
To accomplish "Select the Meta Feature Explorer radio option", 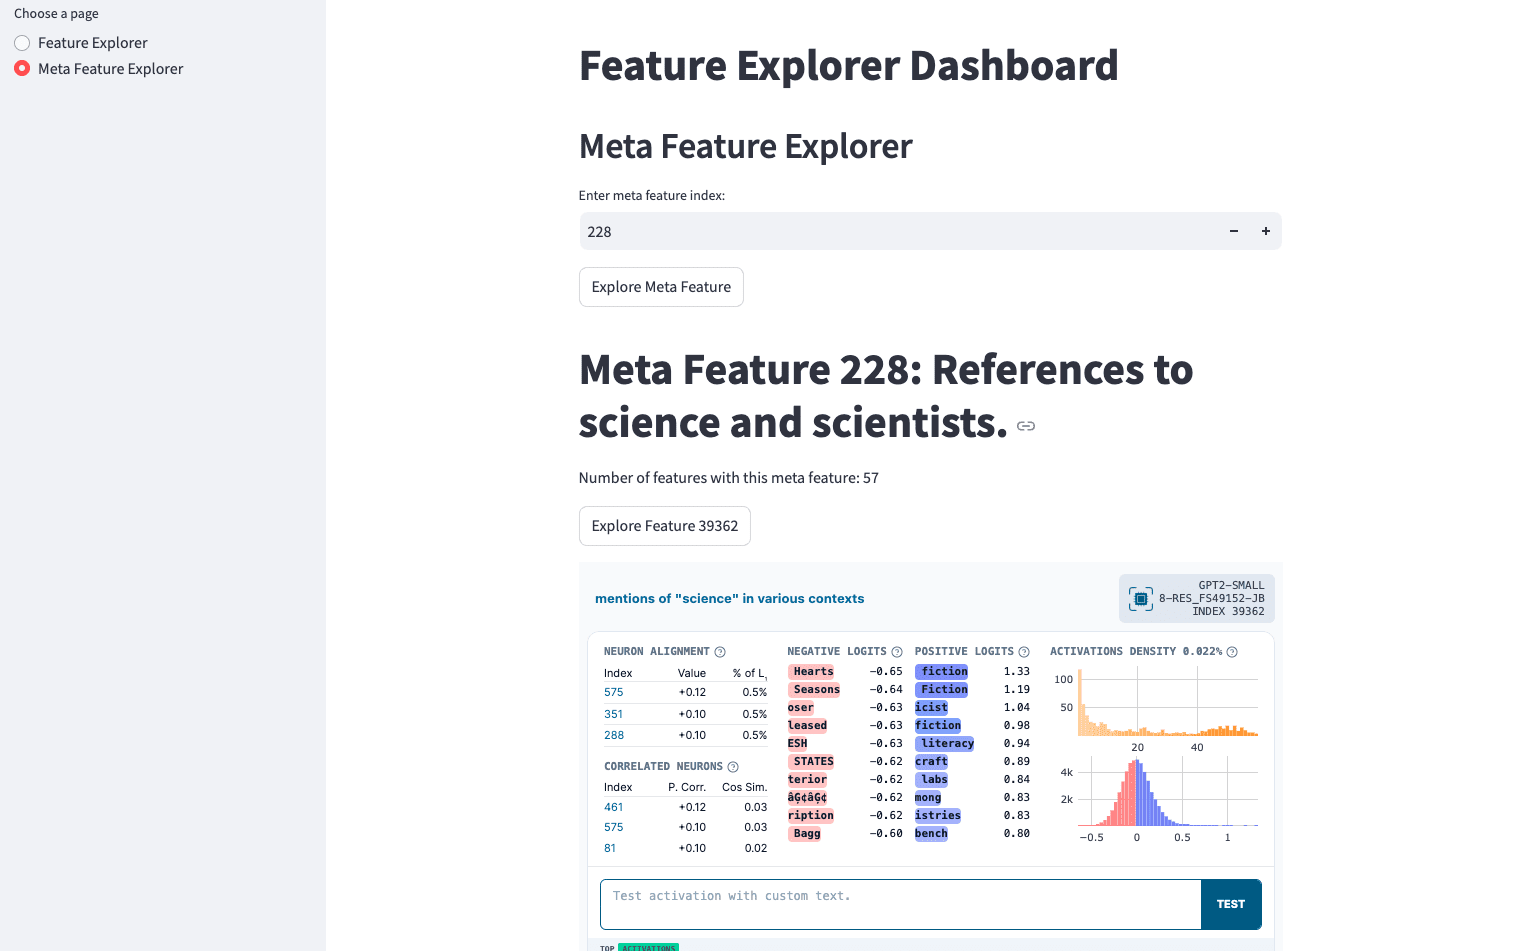I will click(x=22, y=69).
